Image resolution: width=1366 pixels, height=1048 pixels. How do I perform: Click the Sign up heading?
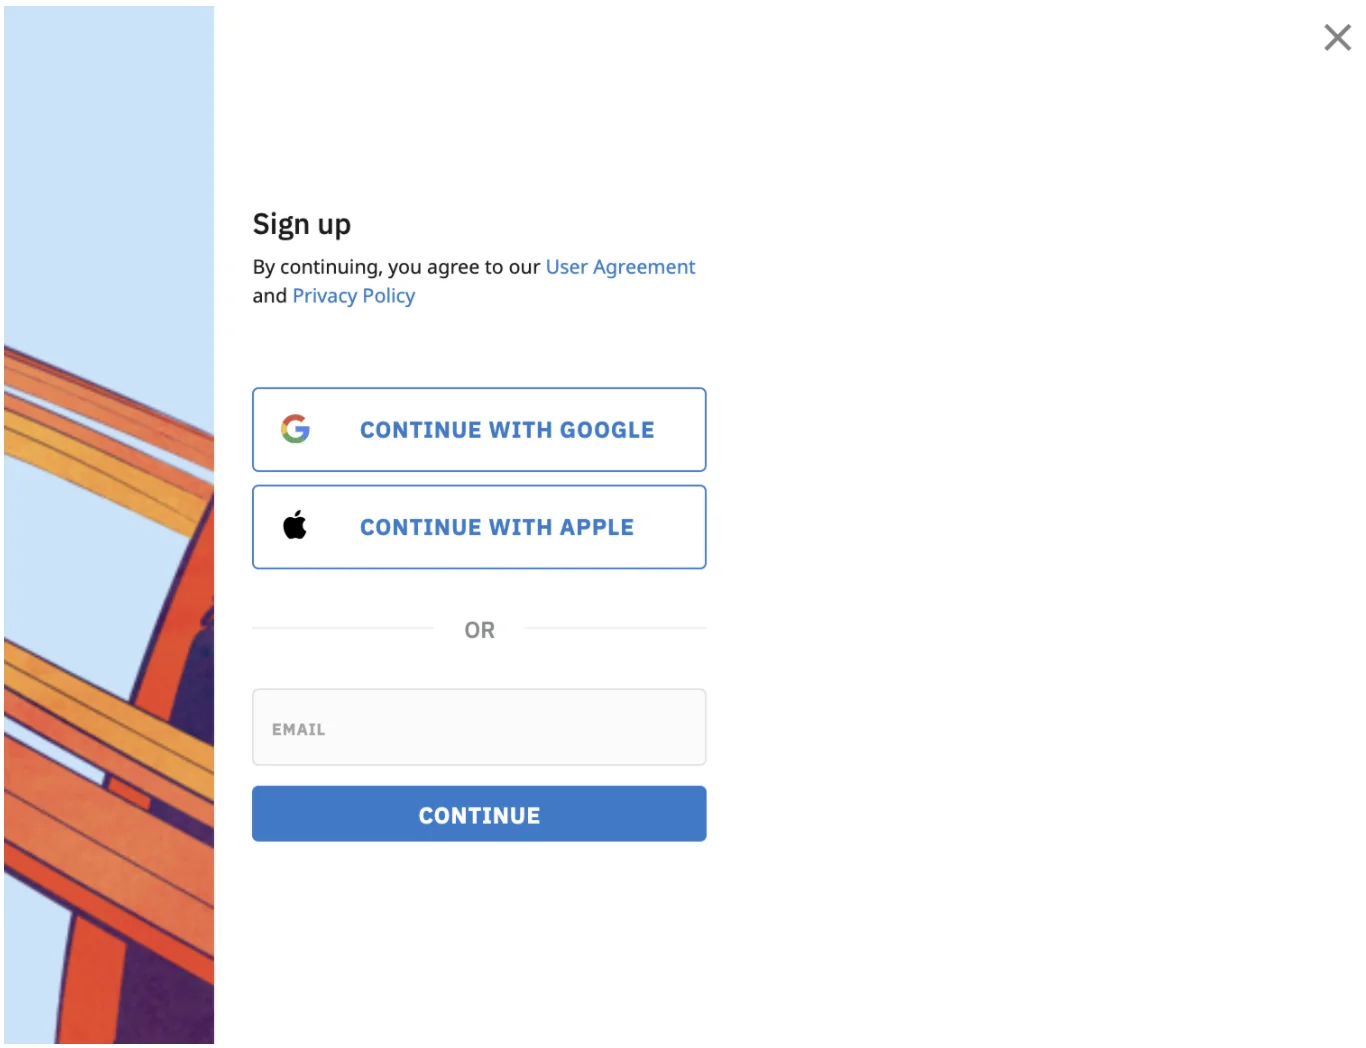(302, 224)
